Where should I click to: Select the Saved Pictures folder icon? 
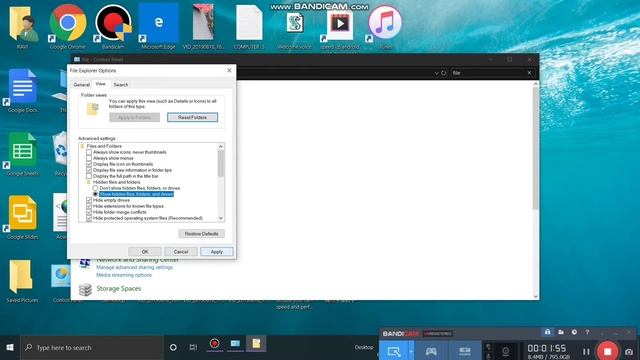tap(22, 281)
